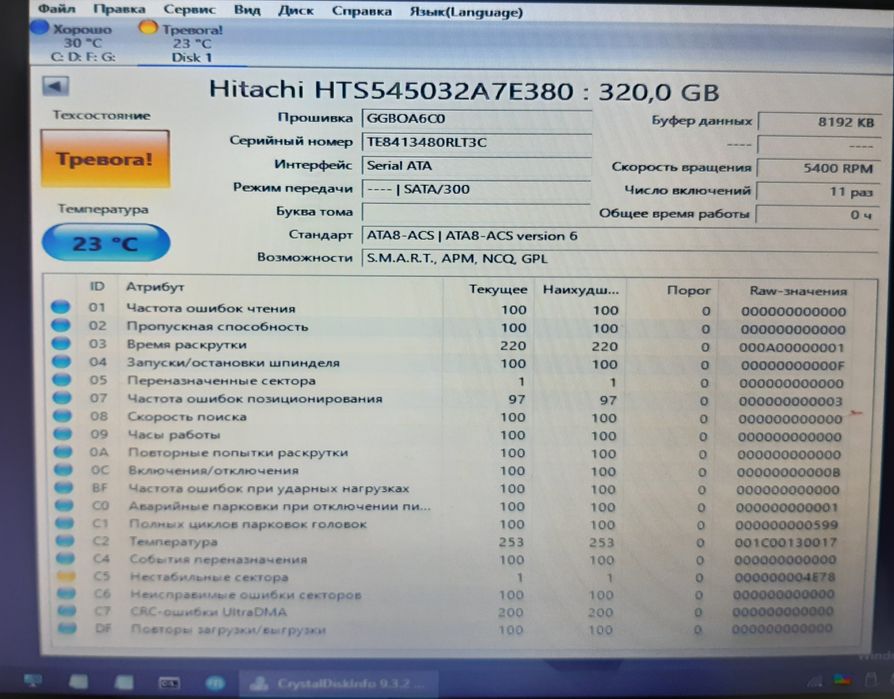This screenshot has height=699, width=894.
Task: Click status icon for BF shock error row
Action: pos(64,487)
